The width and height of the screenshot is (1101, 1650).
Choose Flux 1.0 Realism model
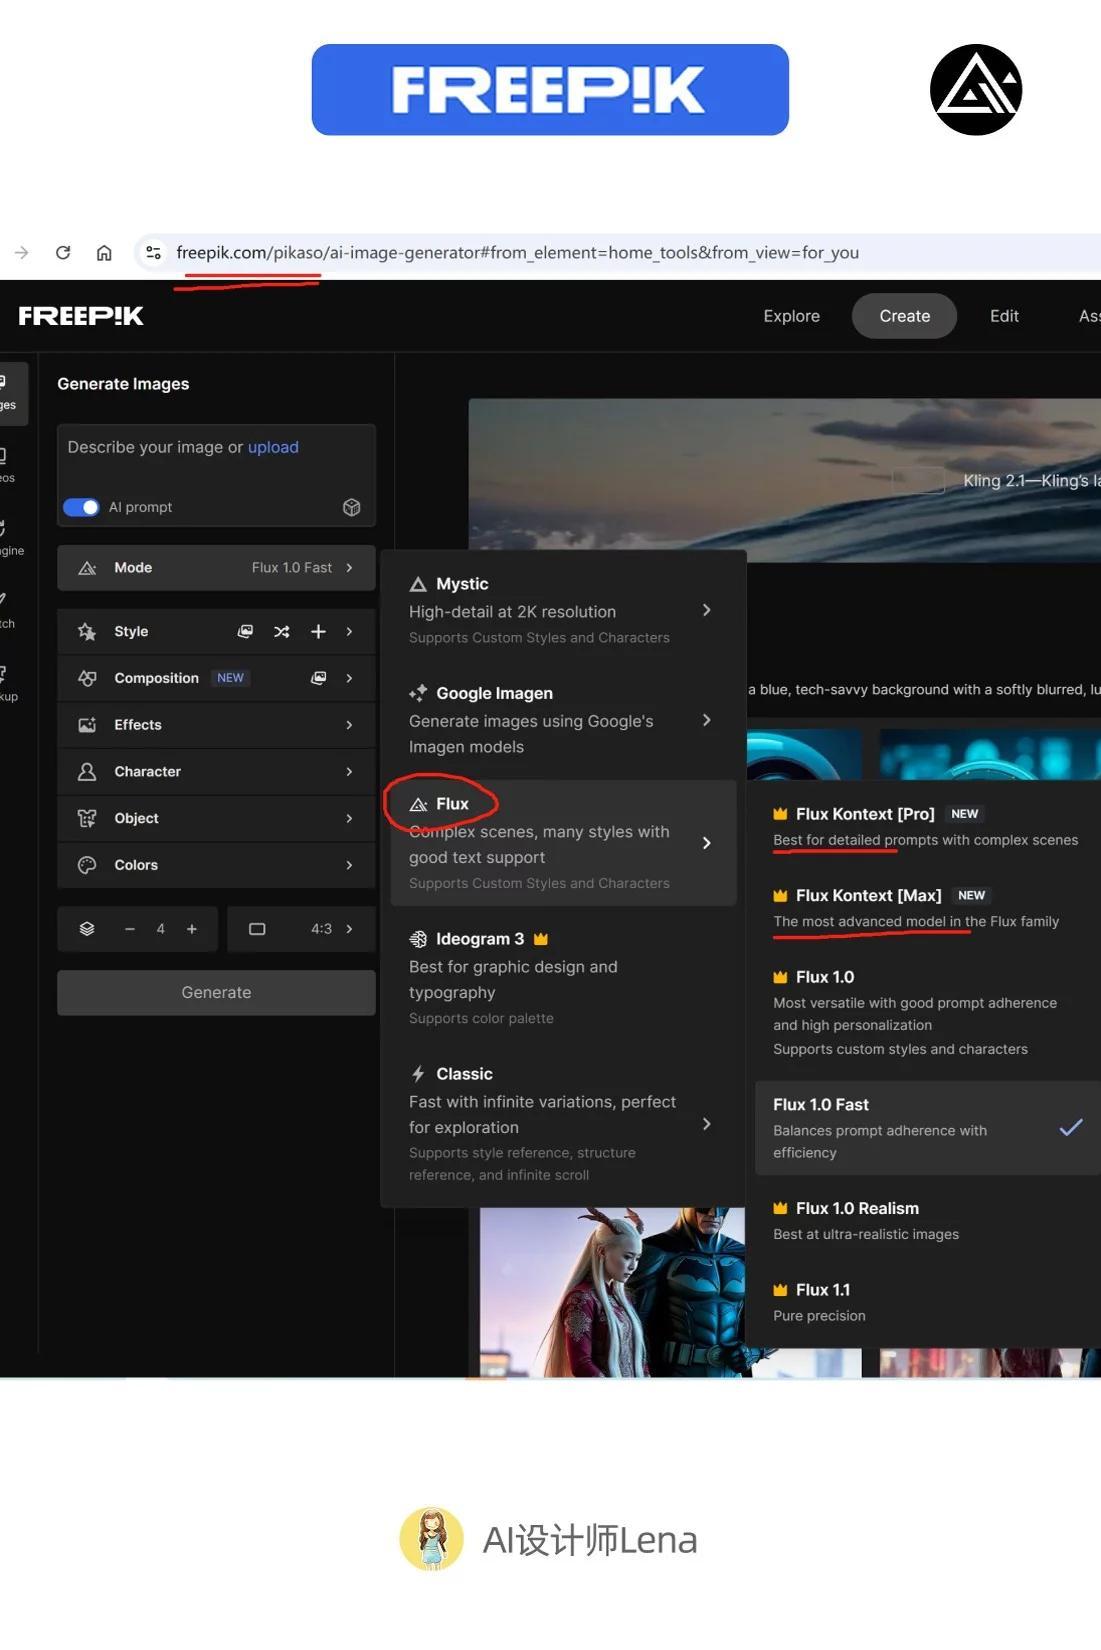point(927,1220)
